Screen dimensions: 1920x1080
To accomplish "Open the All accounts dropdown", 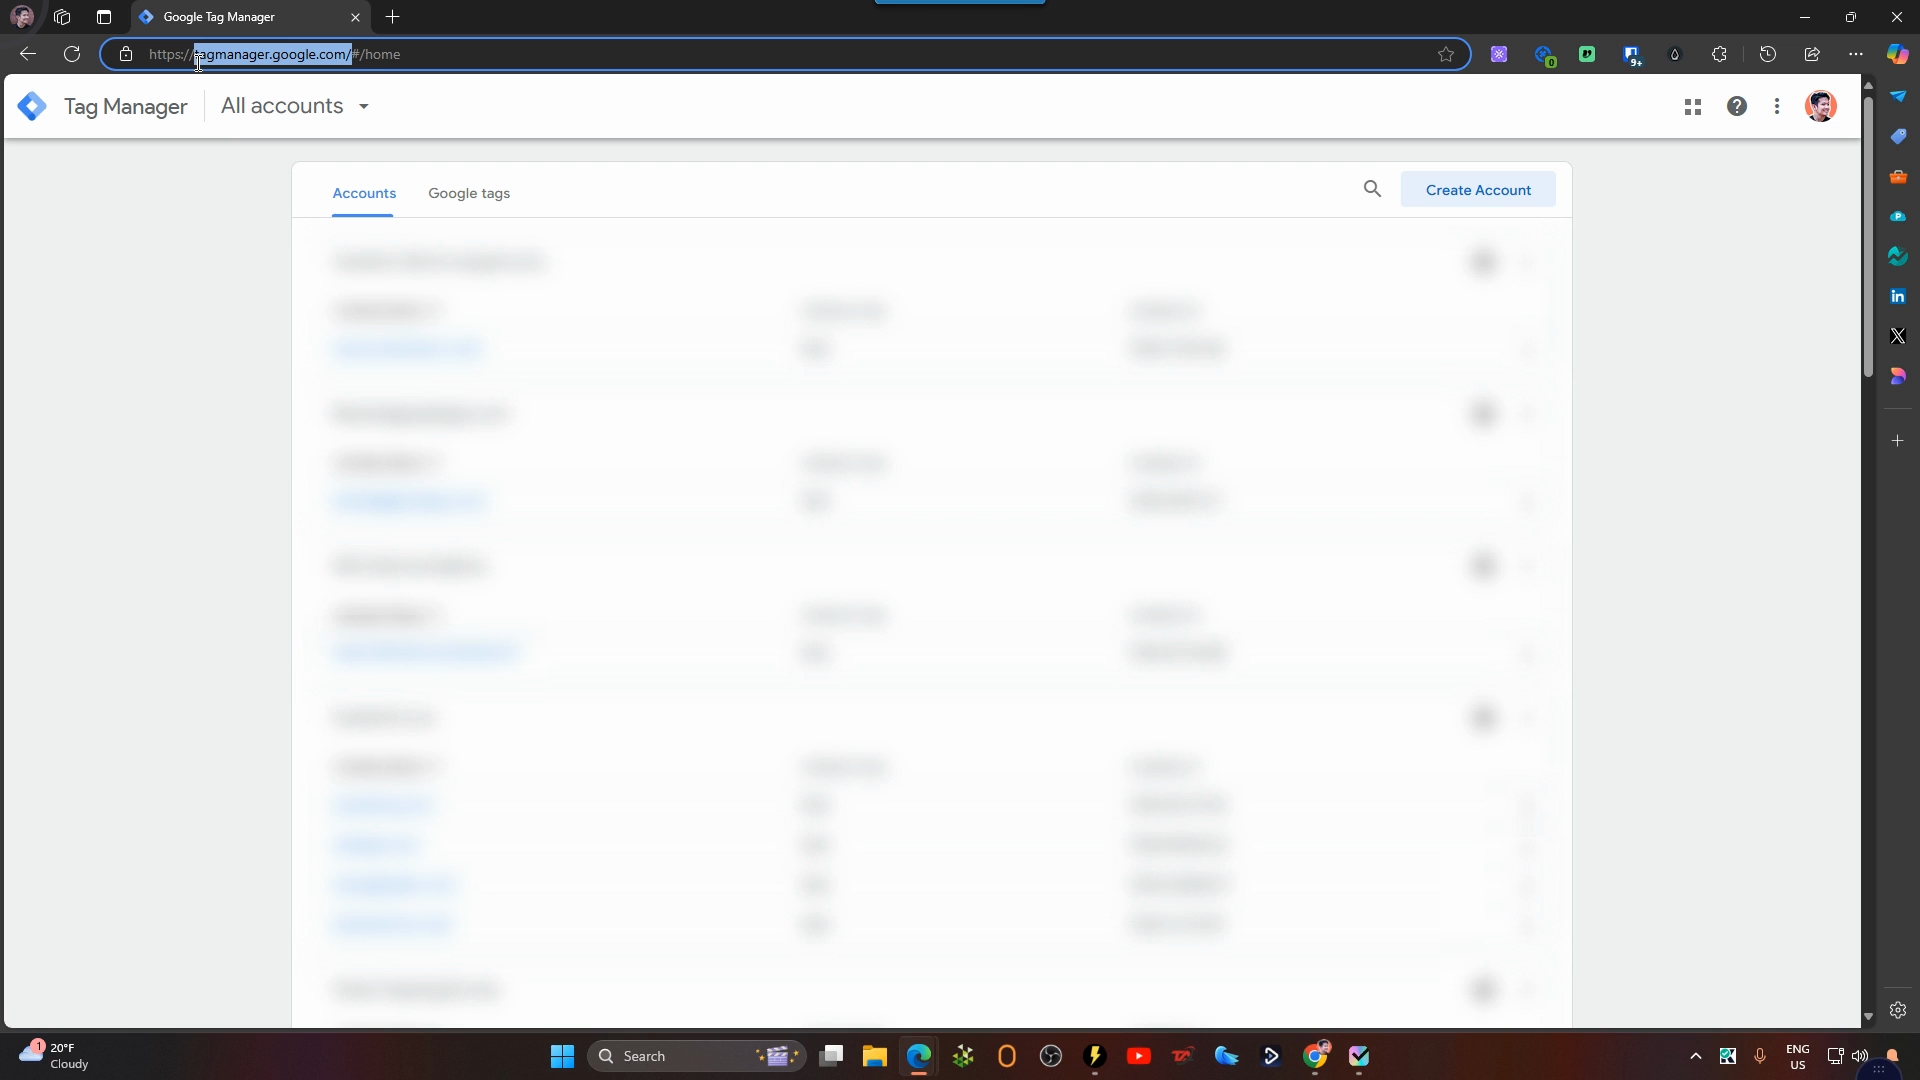I will point(295,106).
